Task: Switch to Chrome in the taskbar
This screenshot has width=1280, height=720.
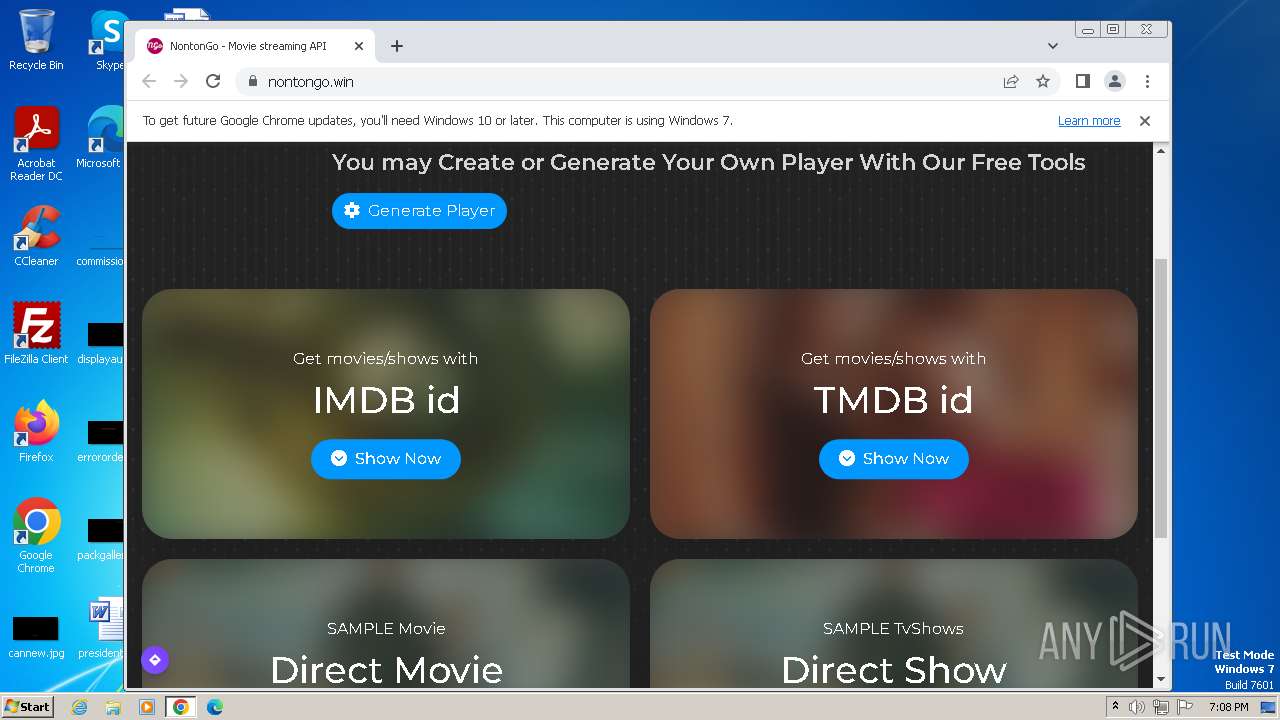Action: (181, 707)
